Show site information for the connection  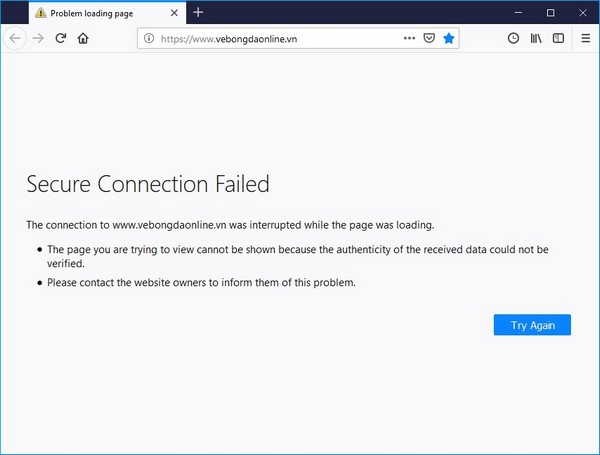click(149, 38)
